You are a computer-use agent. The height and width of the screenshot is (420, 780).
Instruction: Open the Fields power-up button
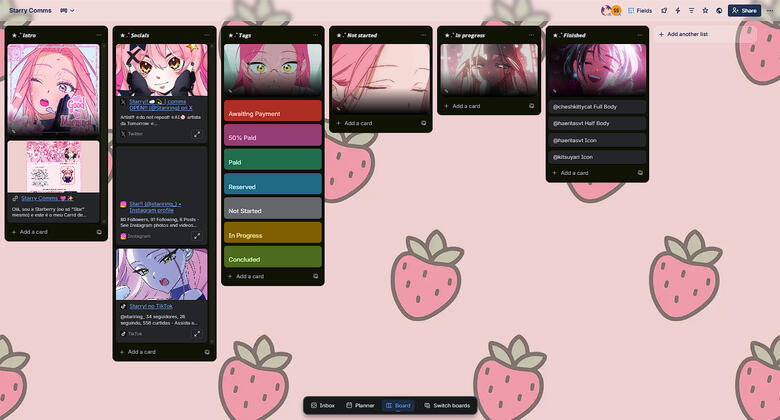click(x=640, y=10)
